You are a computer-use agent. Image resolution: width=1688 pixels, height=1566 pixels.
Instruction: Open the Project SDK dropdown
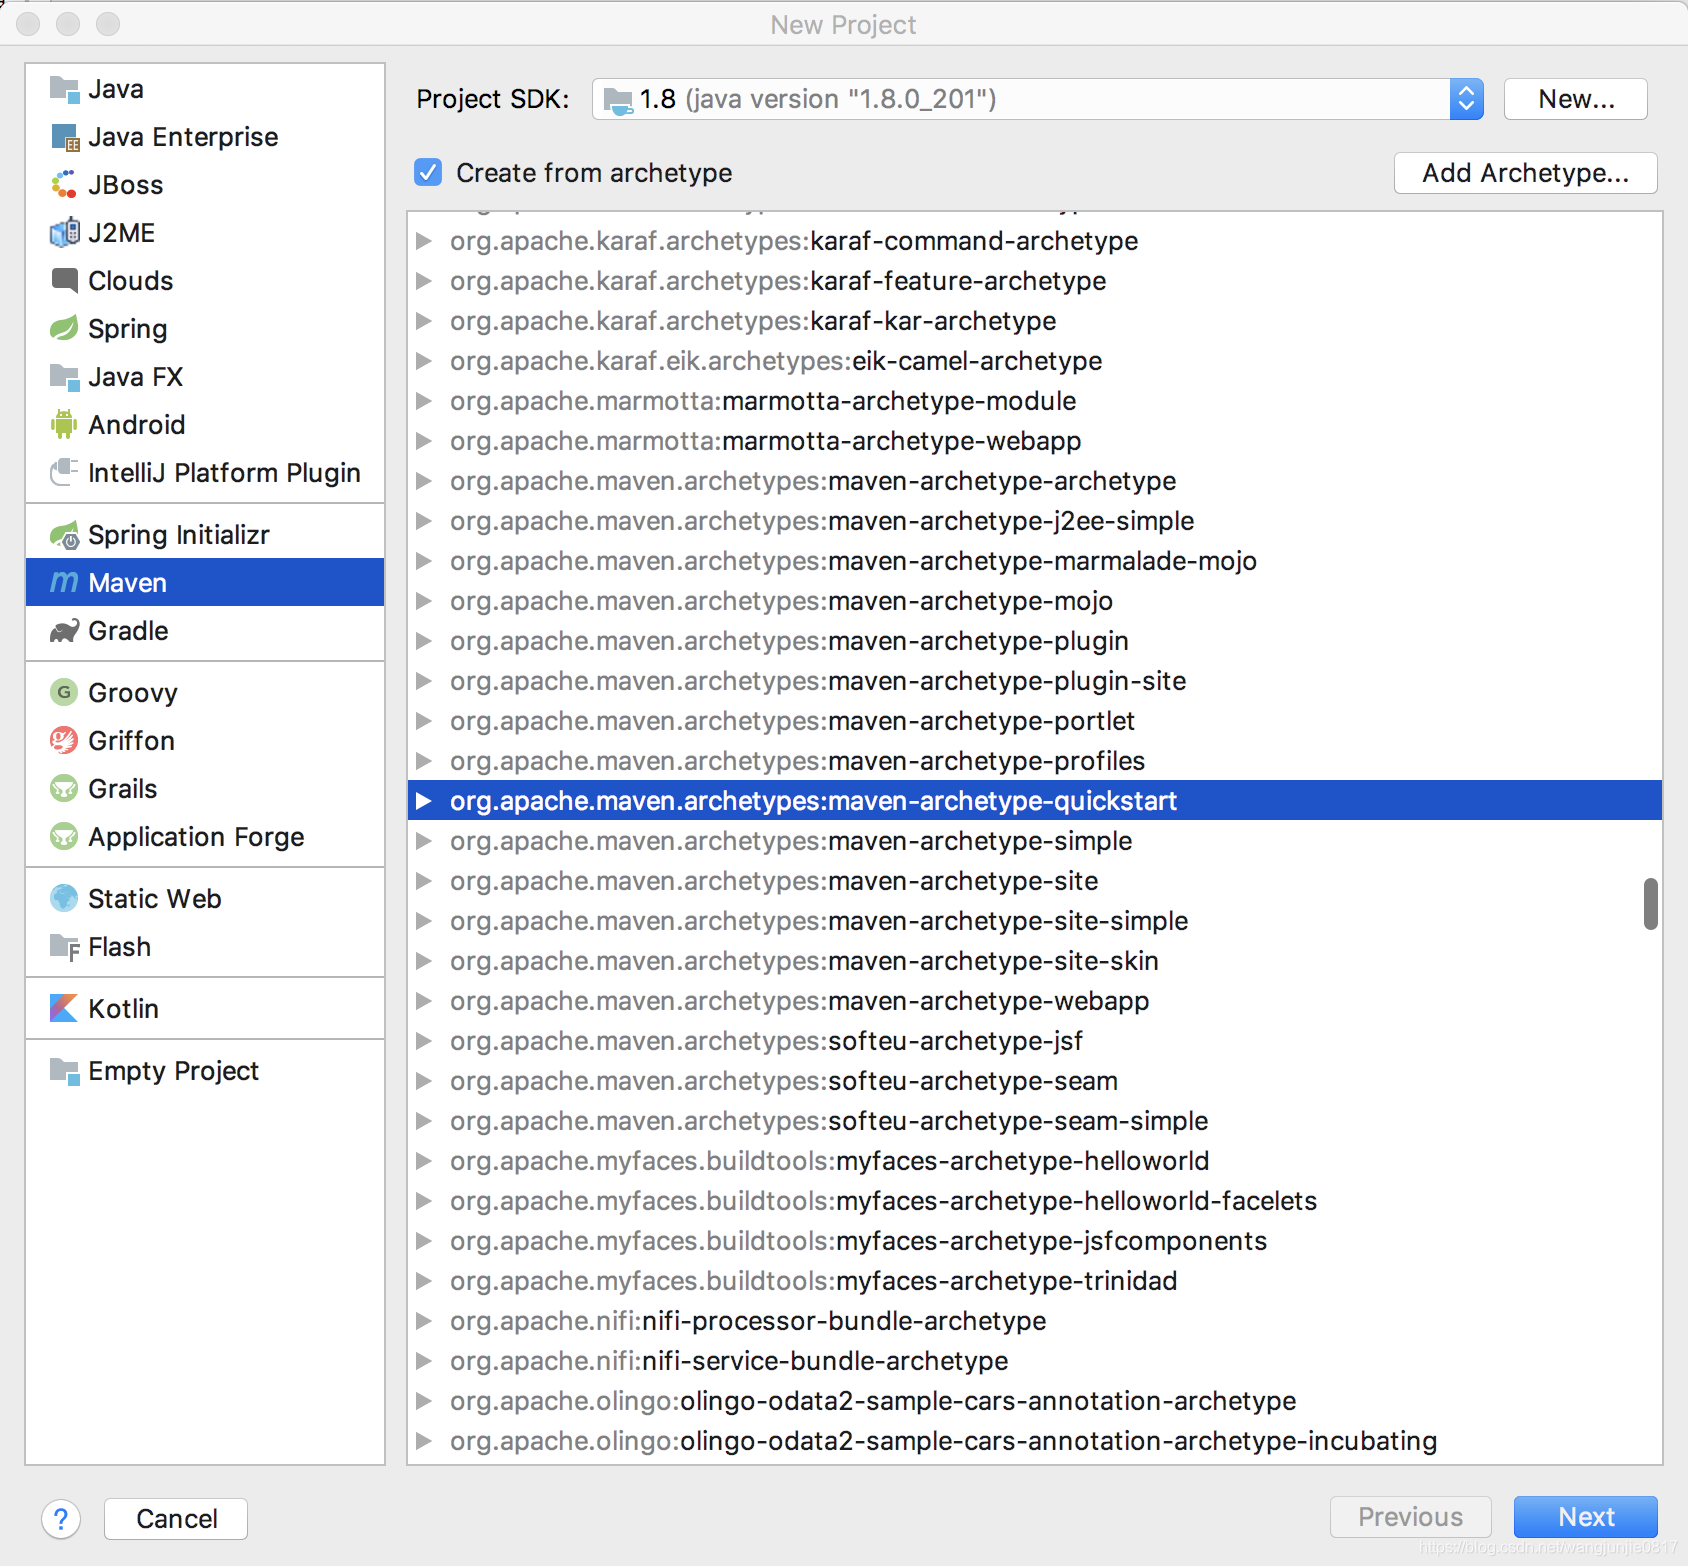(x=1466, y=99)
